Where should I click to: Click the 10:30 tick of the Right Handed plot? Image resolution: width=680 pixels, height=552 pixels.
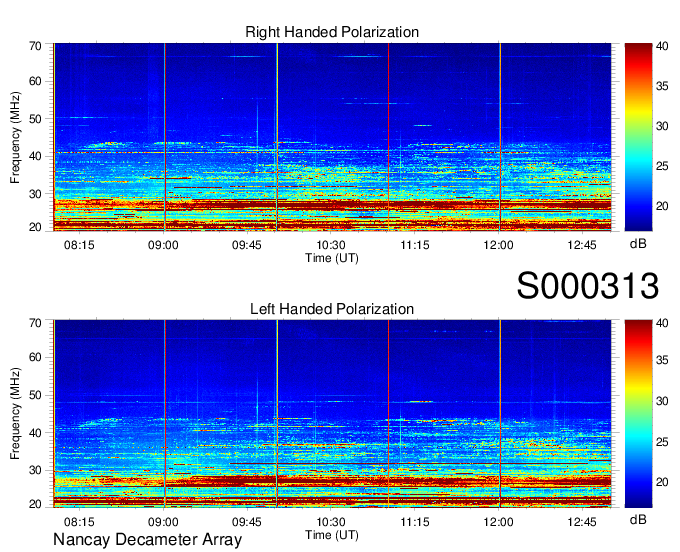click(330, 245)
